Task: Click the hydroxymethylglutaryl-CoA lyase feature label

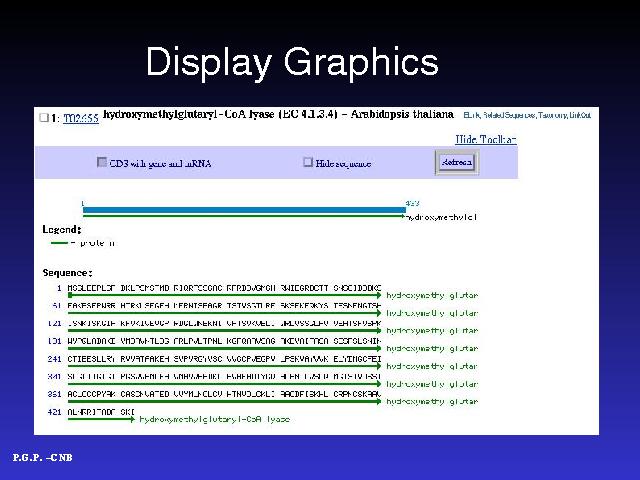Action: (x=214, y=419)
